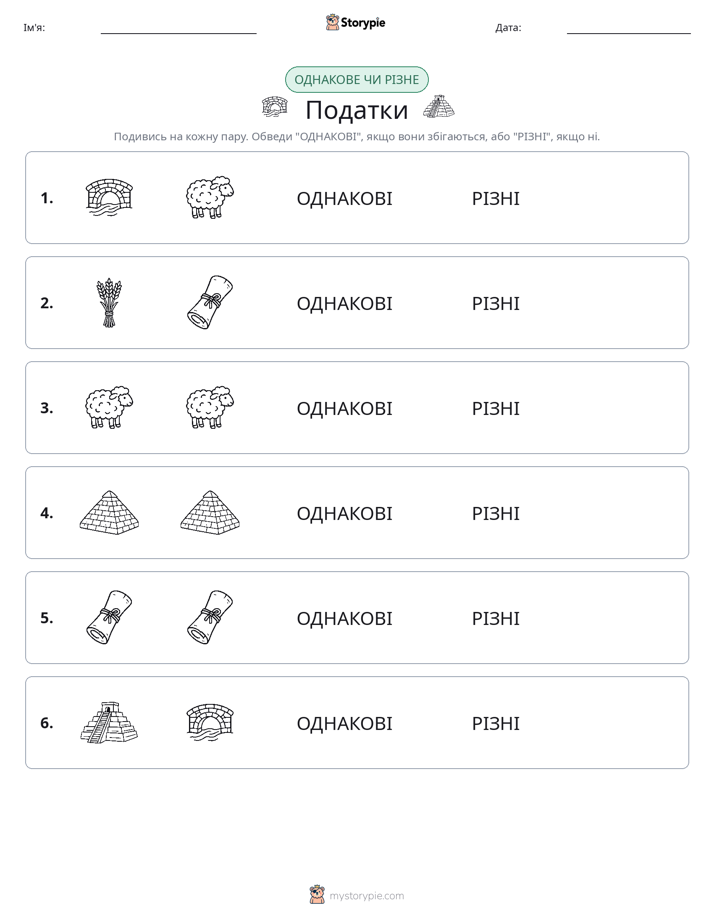
Task: Click the first sheep in row 3
Action: 109,407
